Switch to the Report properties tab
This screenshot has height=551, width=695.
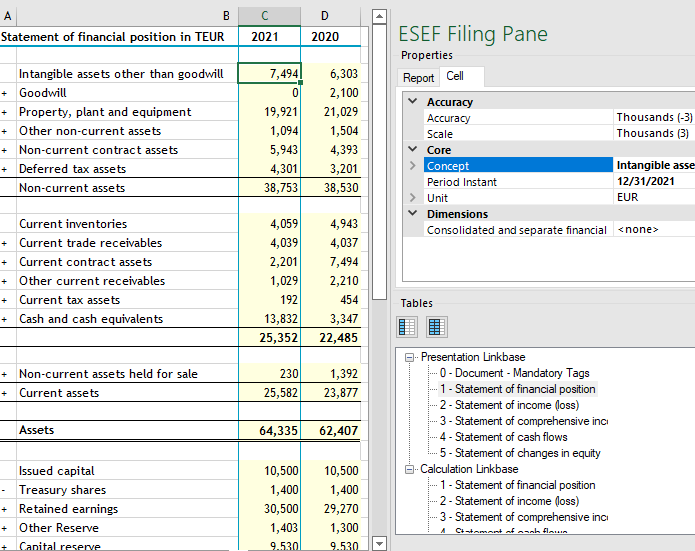(418, 78)
